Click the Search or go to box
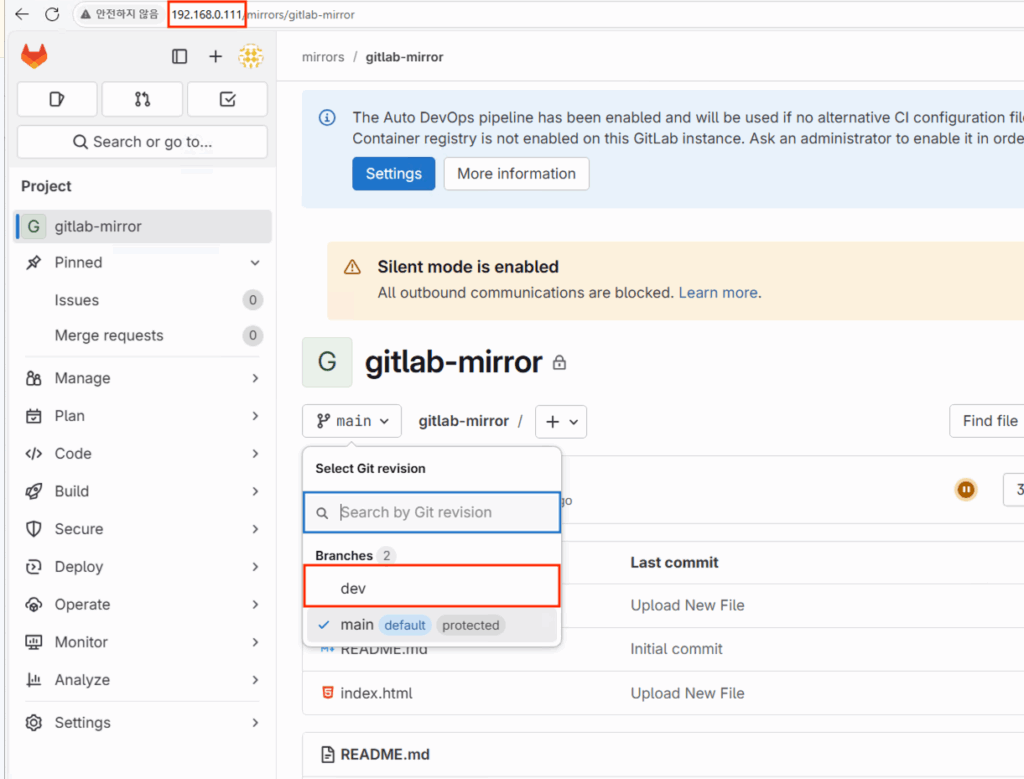This screenshot has height=779, width=1024. [142, 142]
